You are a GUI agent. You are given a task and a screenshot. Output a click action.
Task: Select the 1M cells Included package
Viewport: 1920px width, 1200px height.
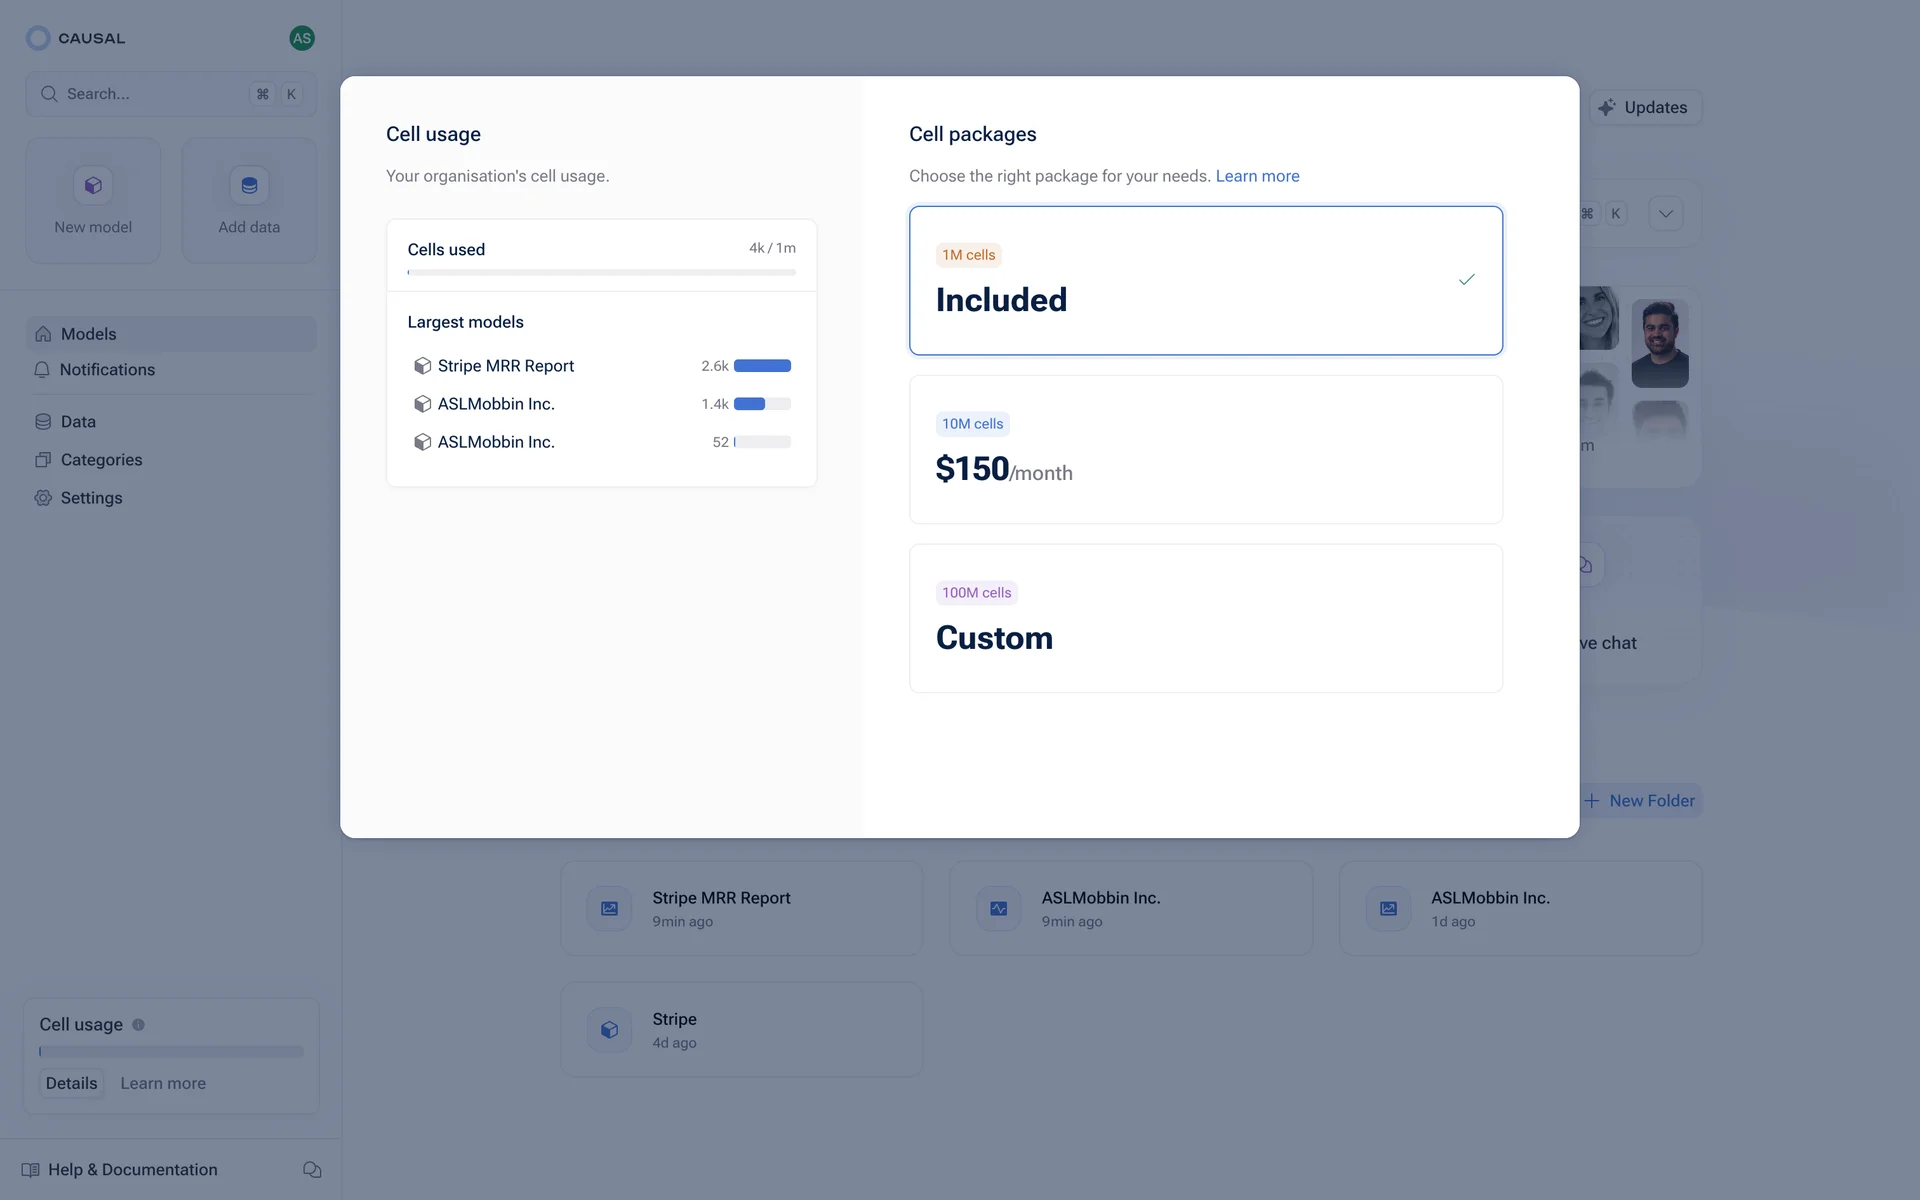pos(1205,280)
